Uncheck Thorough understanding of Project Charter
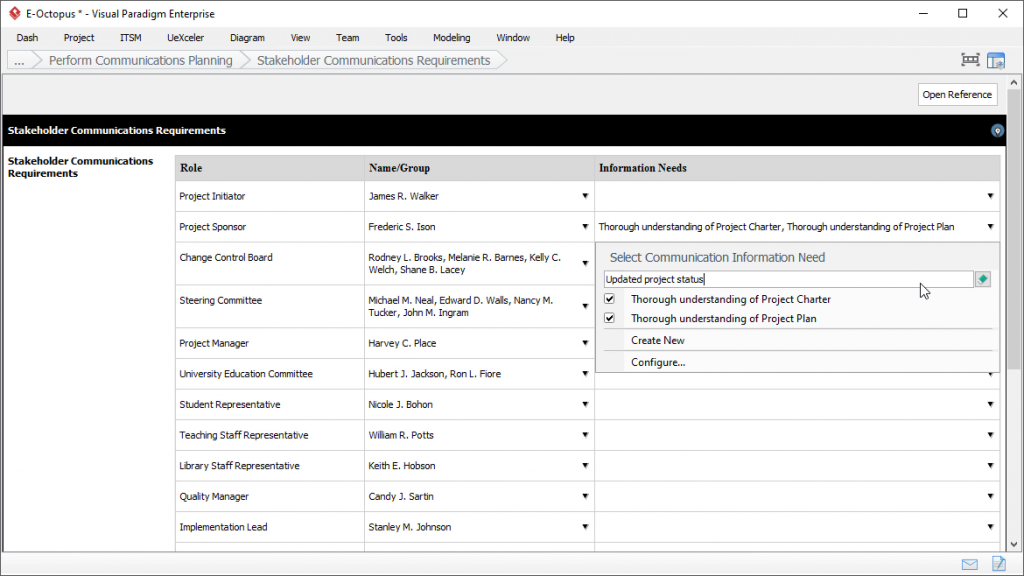This screenshot has width=1024, height=576. pyautogui.click(x=610, y=299)
